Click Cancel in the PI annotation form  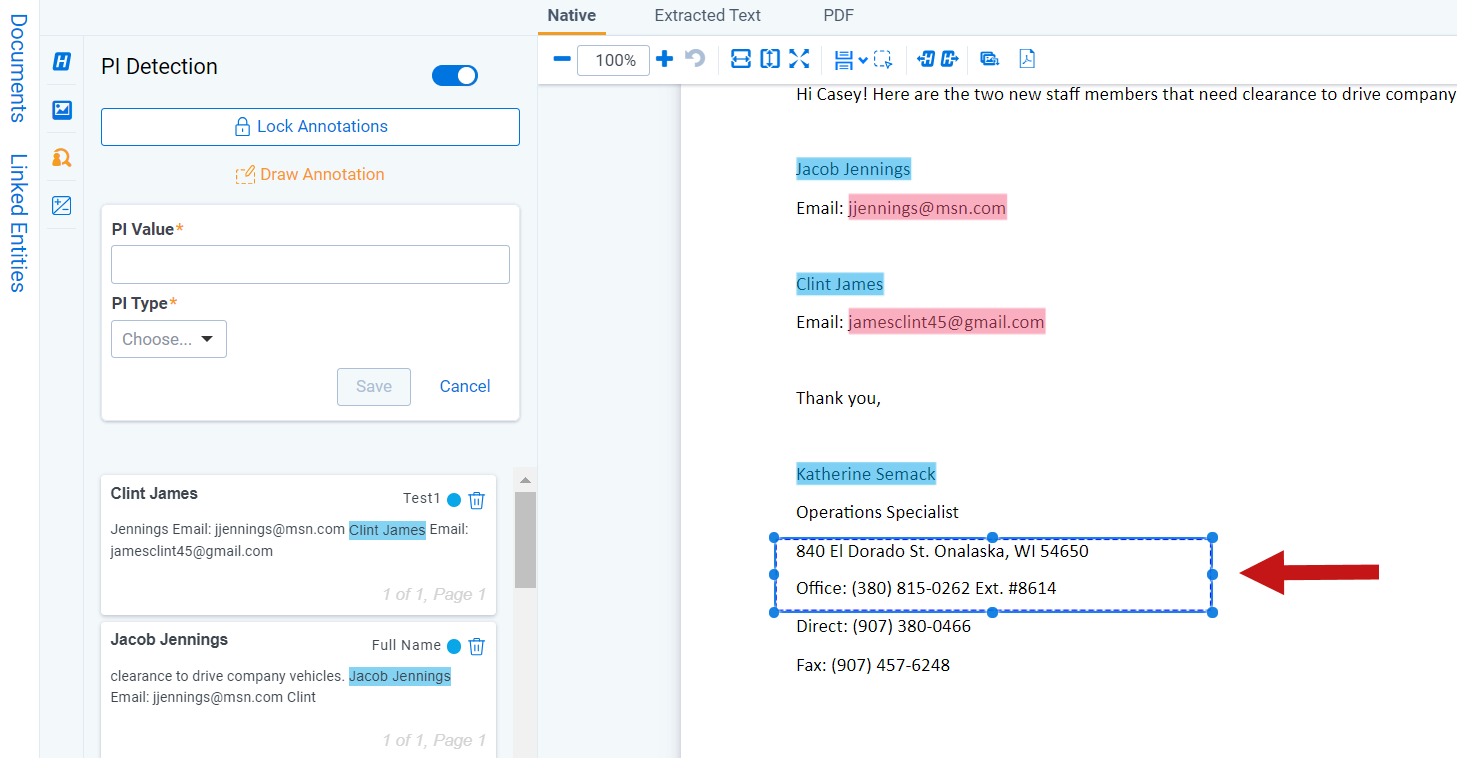tap(465, 386)
